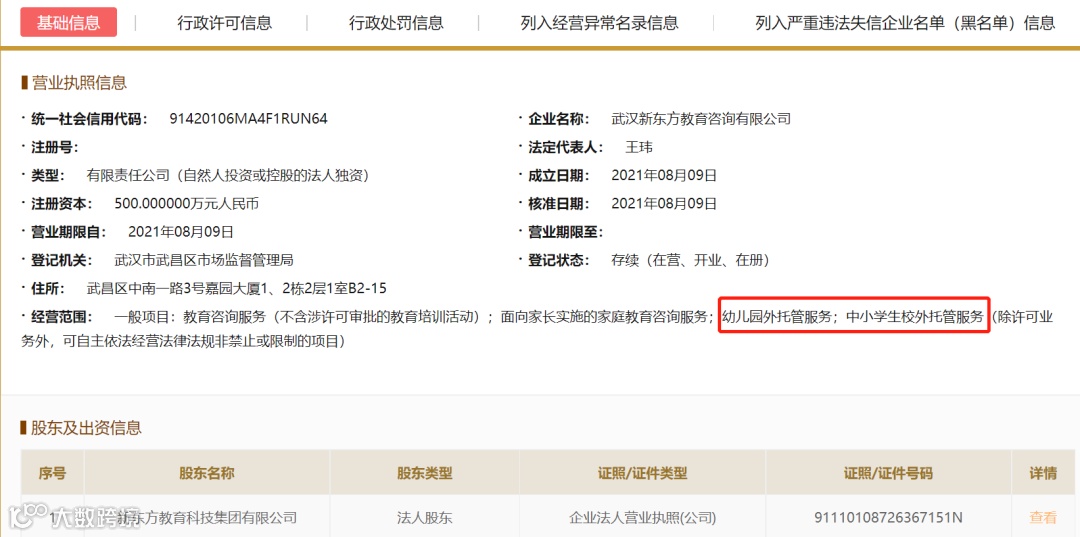Screen dimensions: 1080x537
Task: Click company name 武汉新东方教育咨询有限公司
Action: [701, 118]
